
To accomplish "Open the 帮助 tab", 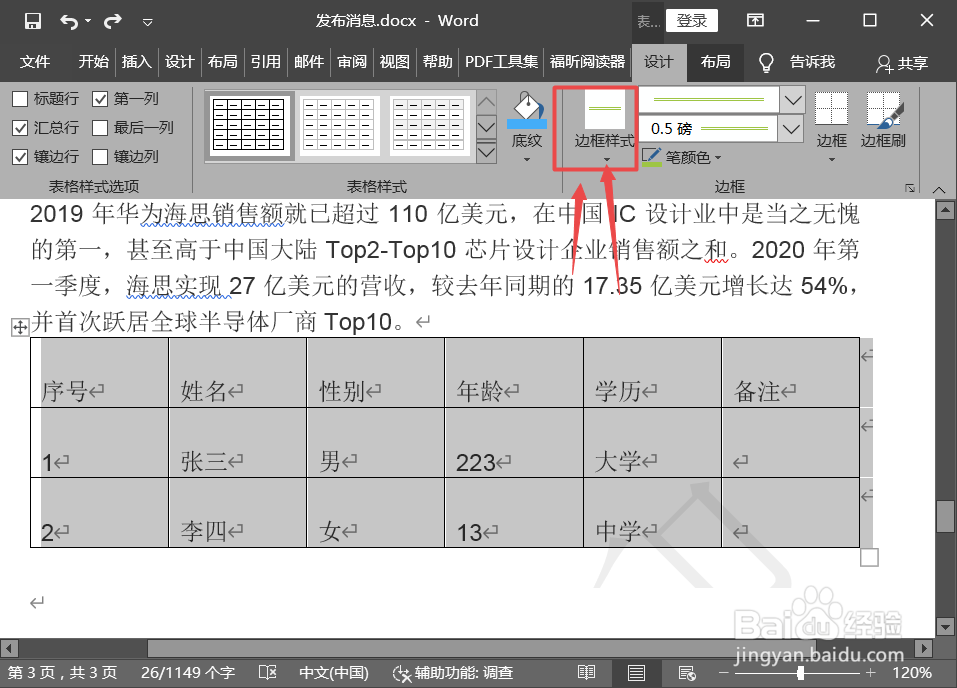I will [438, 62].
